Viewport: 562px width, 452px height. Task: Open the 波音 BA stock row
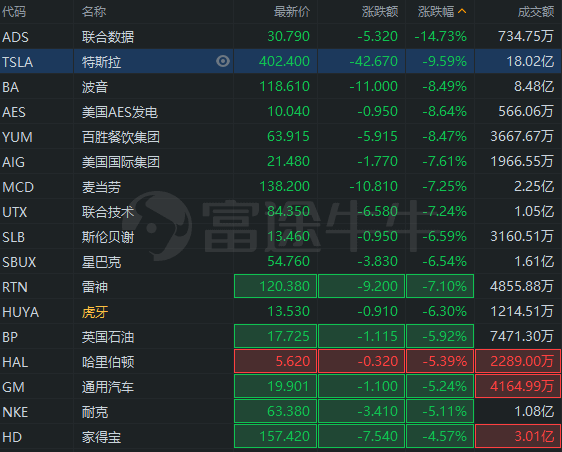(x=281, y=86)
